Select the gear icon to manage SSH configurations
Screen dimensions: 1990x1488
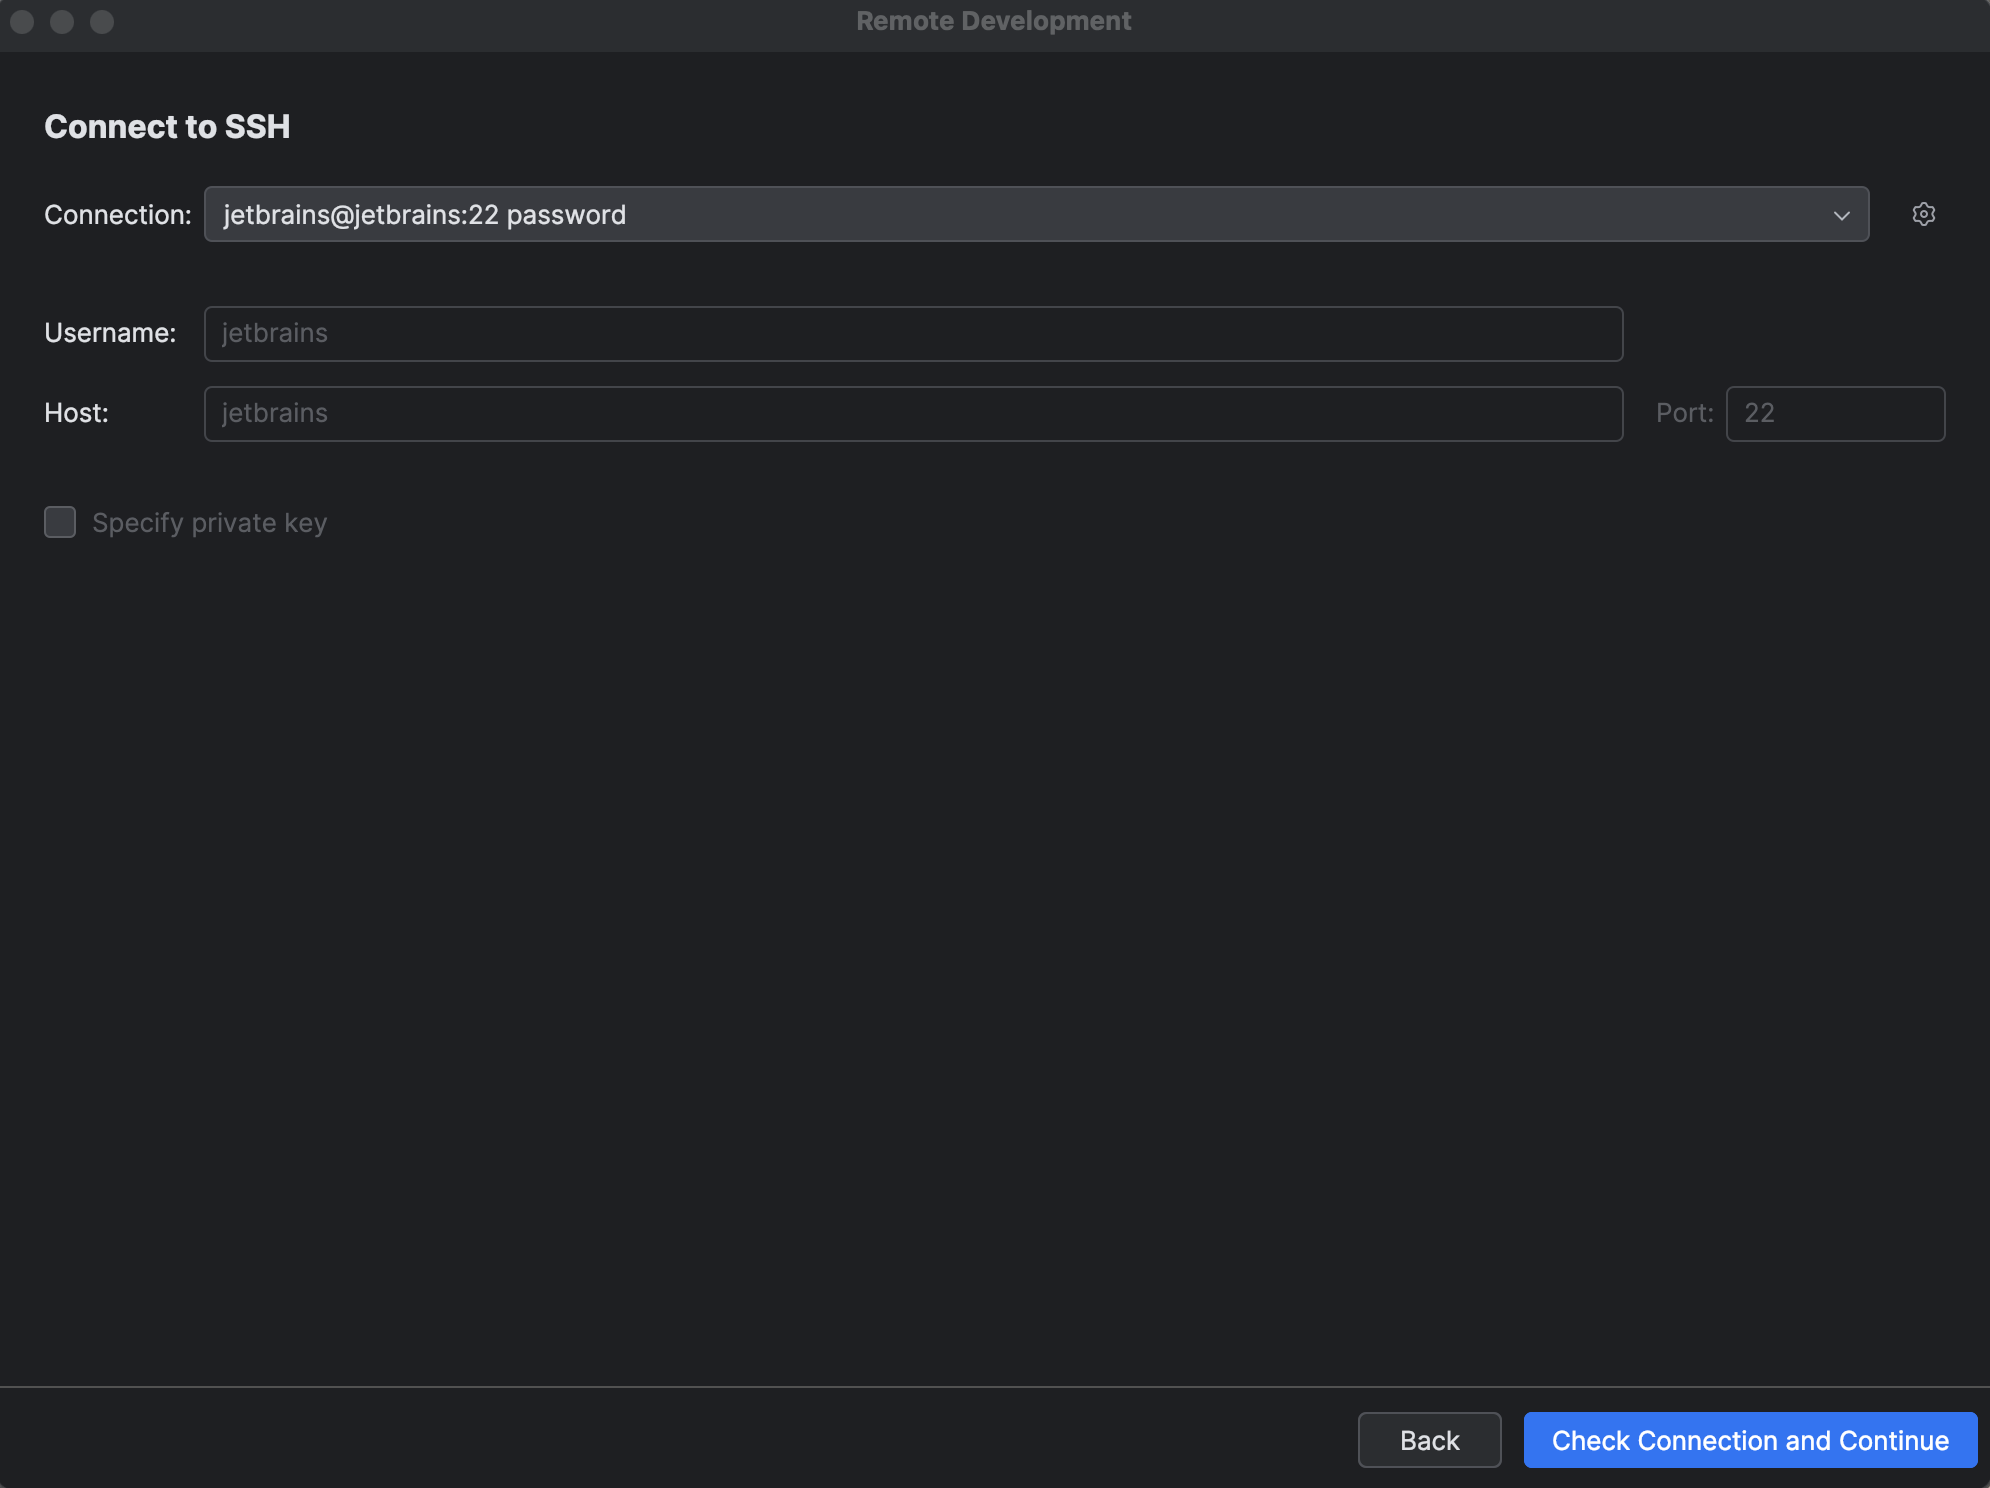pyautogui.click(x=1923, y=214)
